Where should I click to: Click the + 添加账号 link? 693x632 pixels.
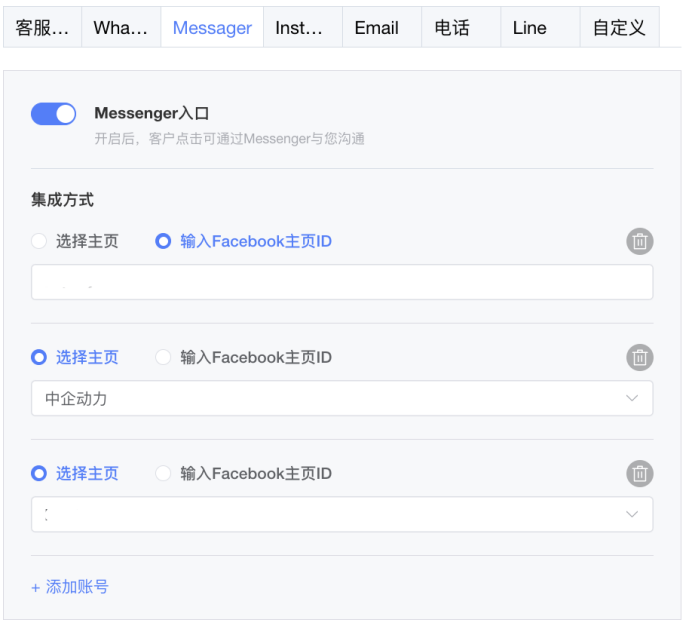(70, 587)
